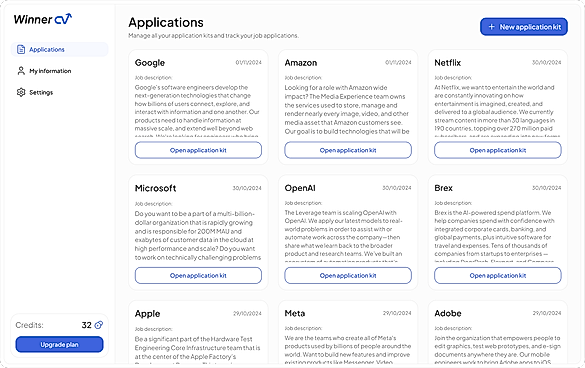Open application kit for Google
This screenshot has width=585, height=368.
[x=198, y=150]
